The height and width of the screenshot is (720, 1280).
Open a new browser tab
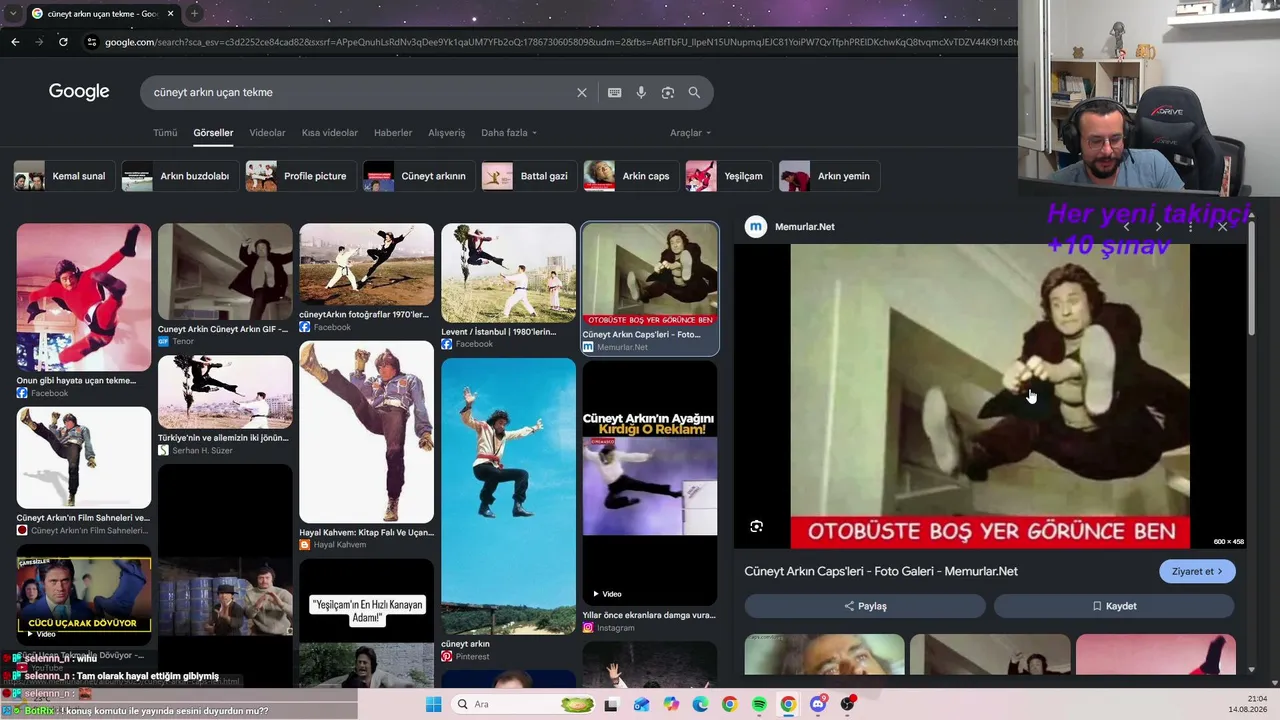click(194, 13)
